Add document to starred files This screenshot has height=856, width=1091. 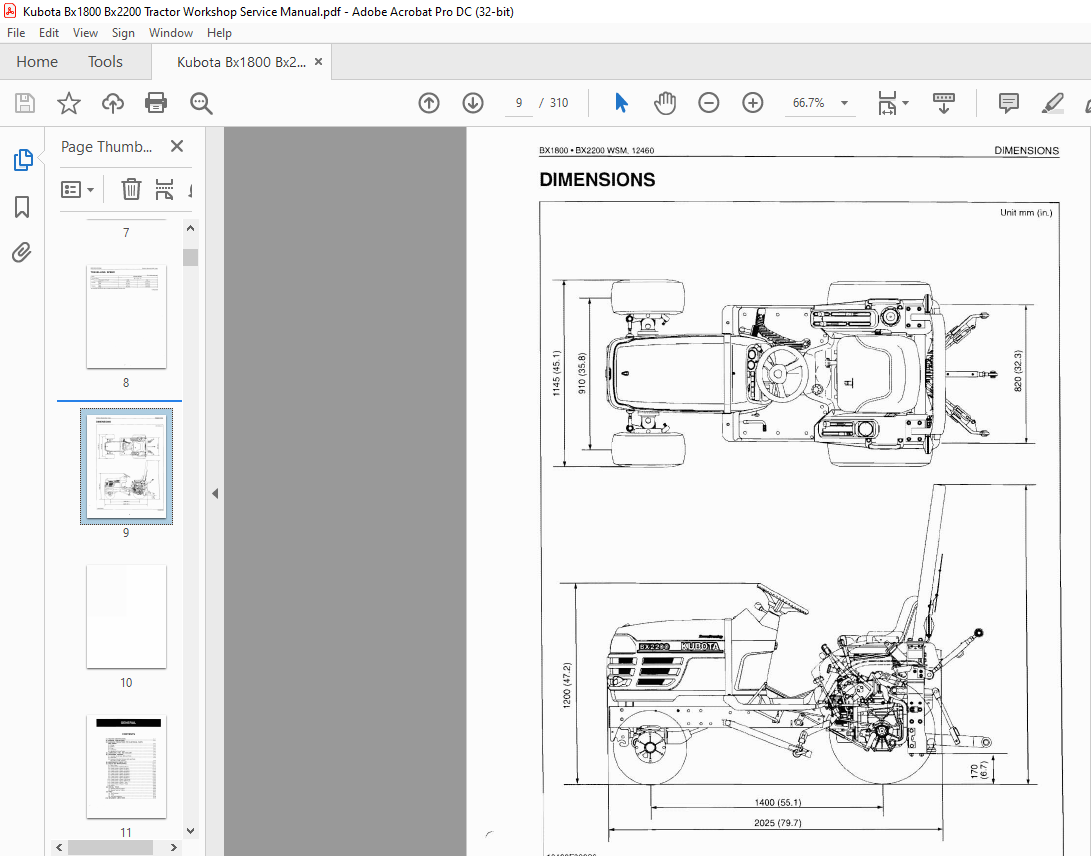(x=68, y=103)
